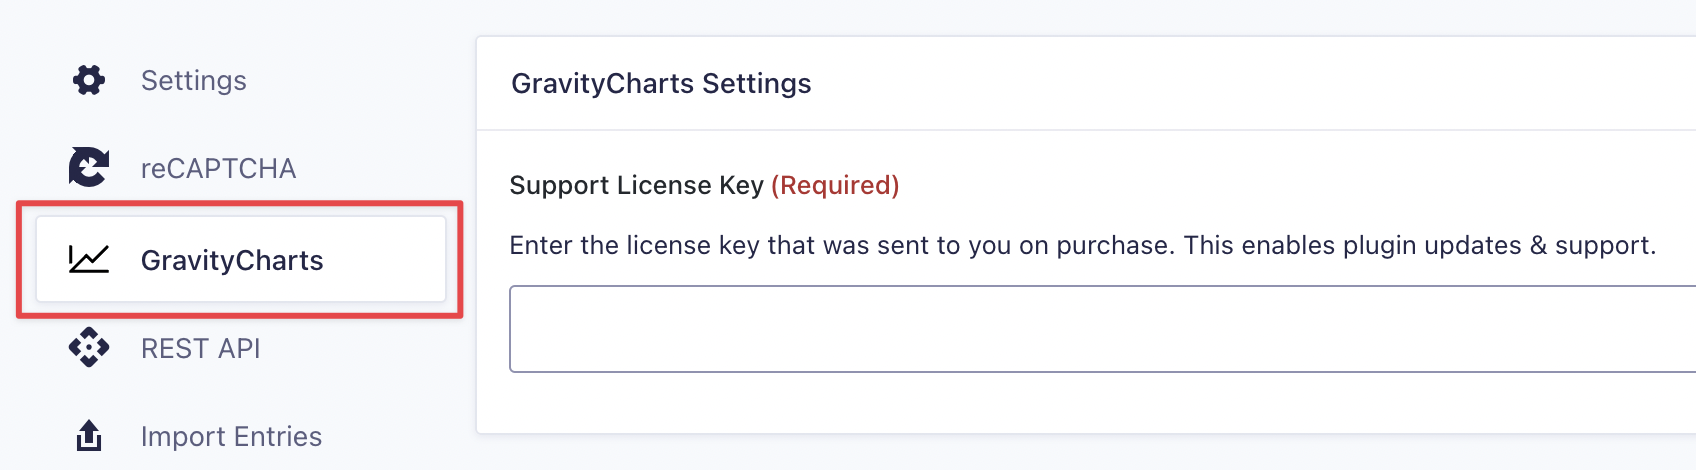Click the red "(Required)" indicator text
Image resolution: width=1696 pixels, height=470 pixels.
coord(835,185)
